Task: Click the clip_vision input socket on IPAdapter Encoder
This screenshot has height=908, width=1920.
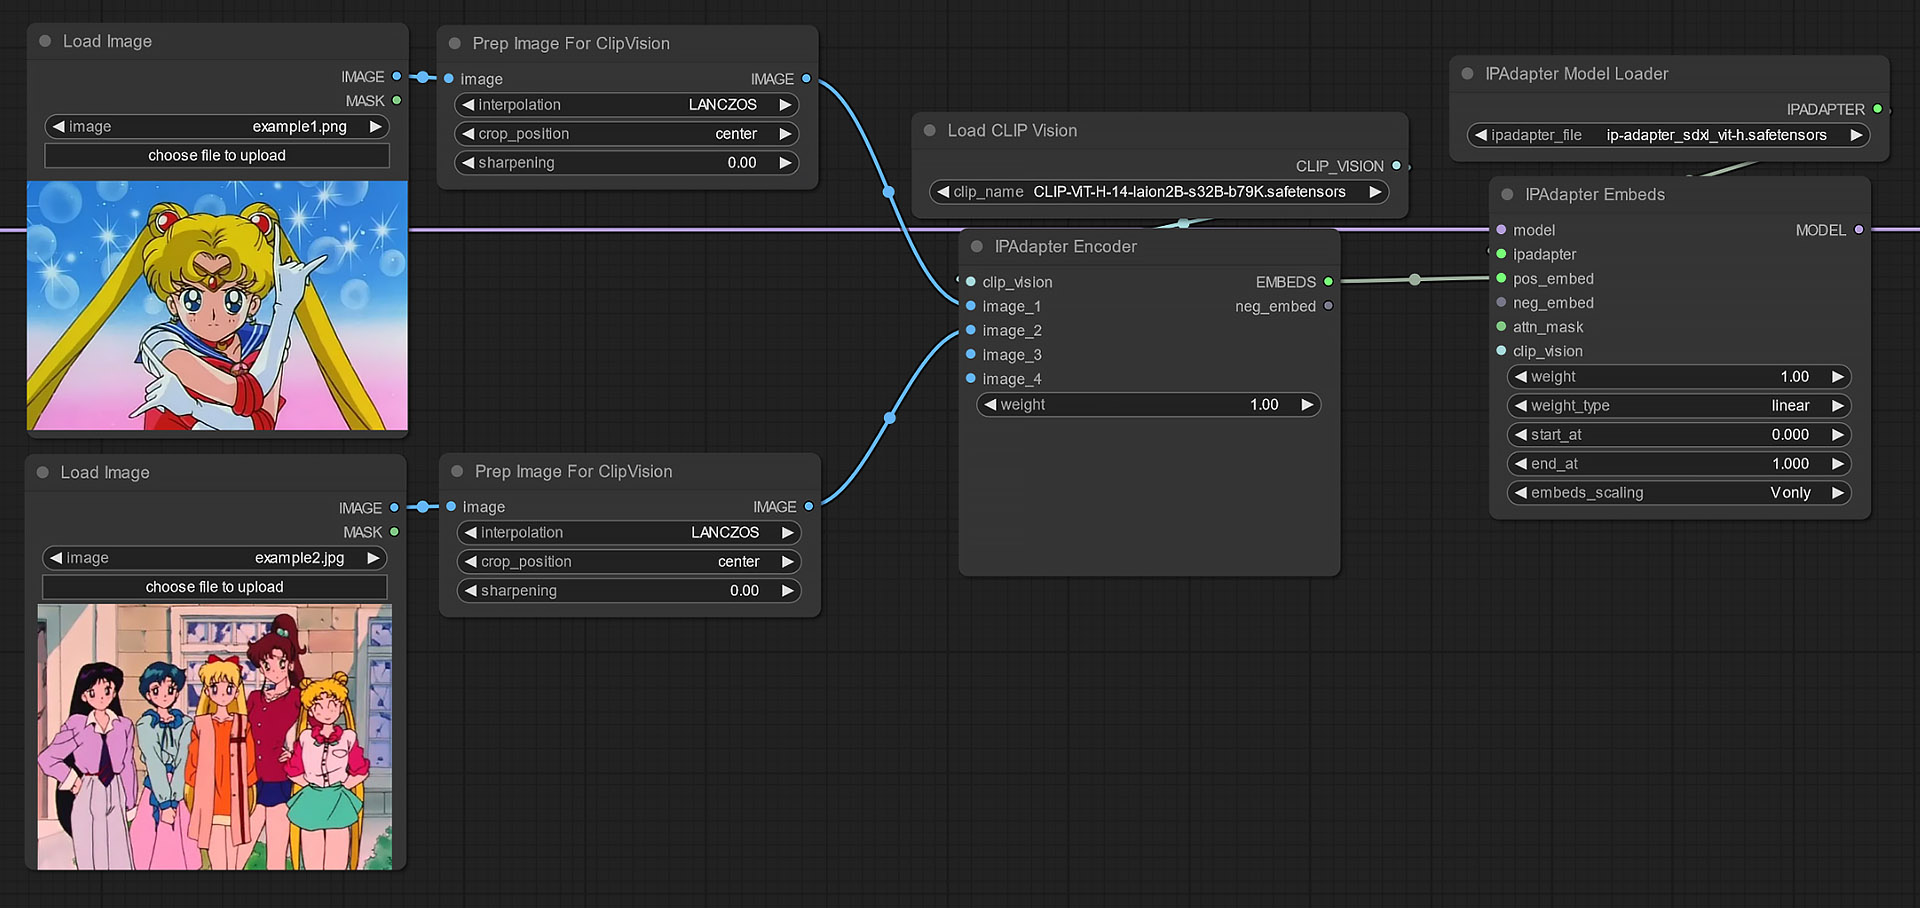Action: (x=971, y=282)
